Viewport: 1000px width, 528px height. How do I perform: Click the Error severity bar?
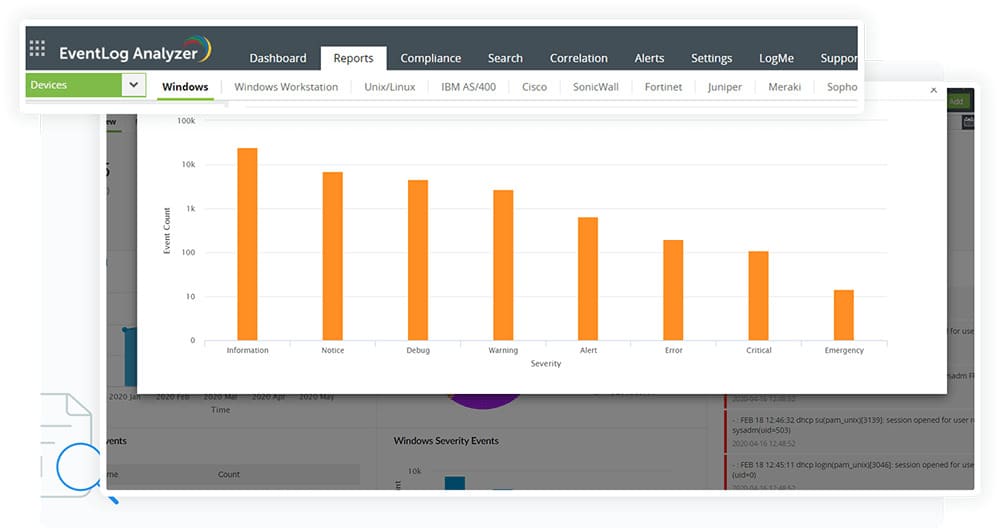pos(673,290)
